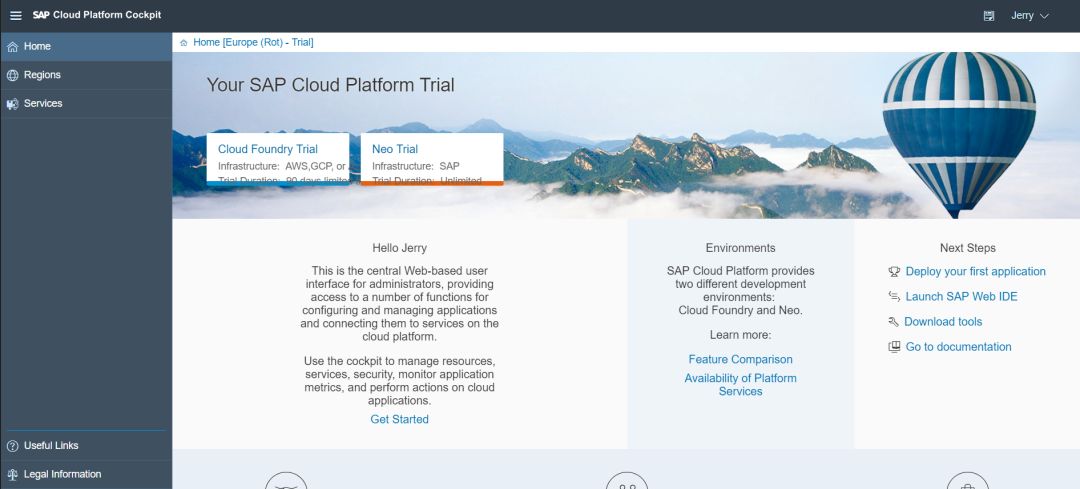Click the Home house icon in sidebar

click(12, 46)
